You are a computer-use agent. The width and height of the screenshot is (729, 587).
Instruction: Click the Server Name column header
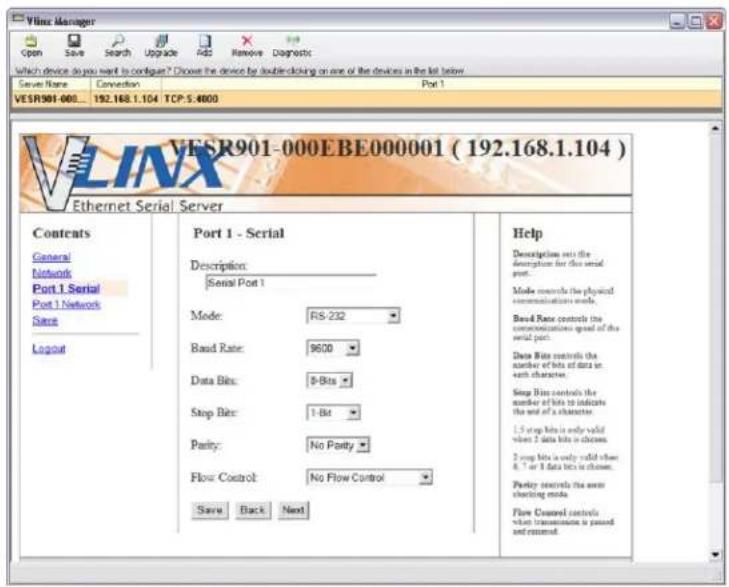pyautogui.click(x=51, y=84)
